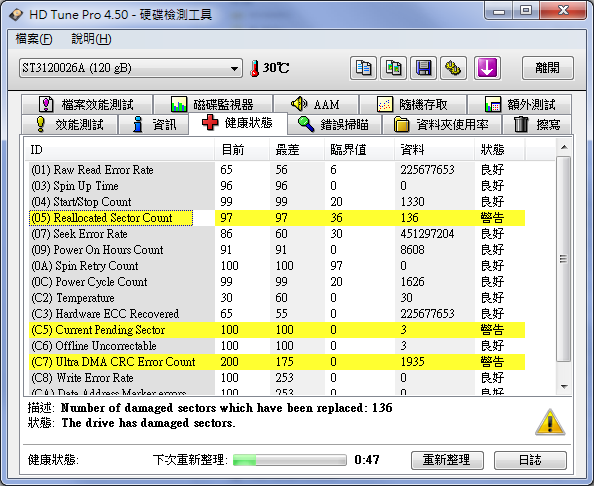
Task: Click the 目前 column header
Action: (x=242, y=150)
